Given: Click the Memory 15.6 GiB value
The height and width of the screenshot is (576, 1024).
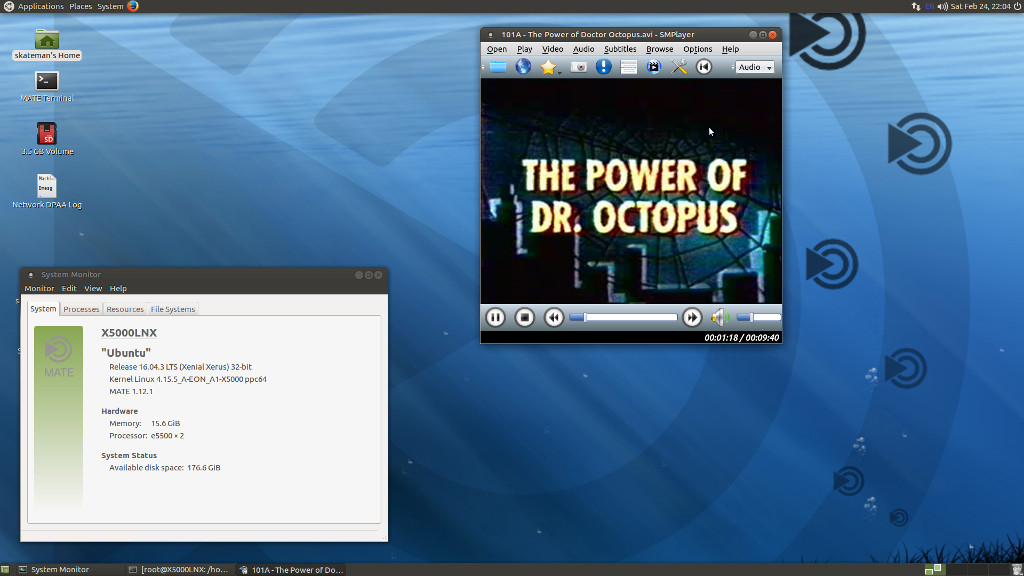Looking at the screenshot, I should [x=165, y=423].
